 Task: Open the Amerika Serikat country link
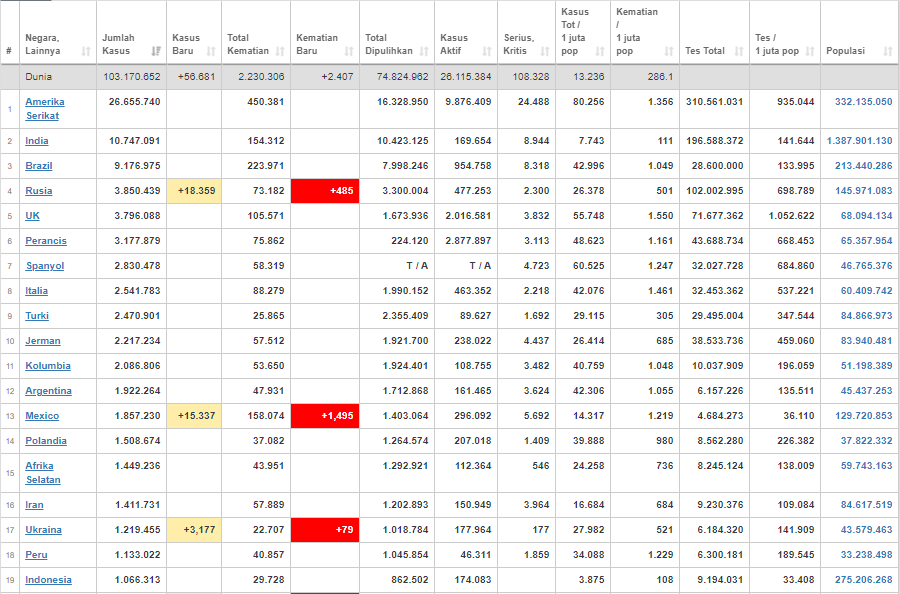[x=45, y=108]
